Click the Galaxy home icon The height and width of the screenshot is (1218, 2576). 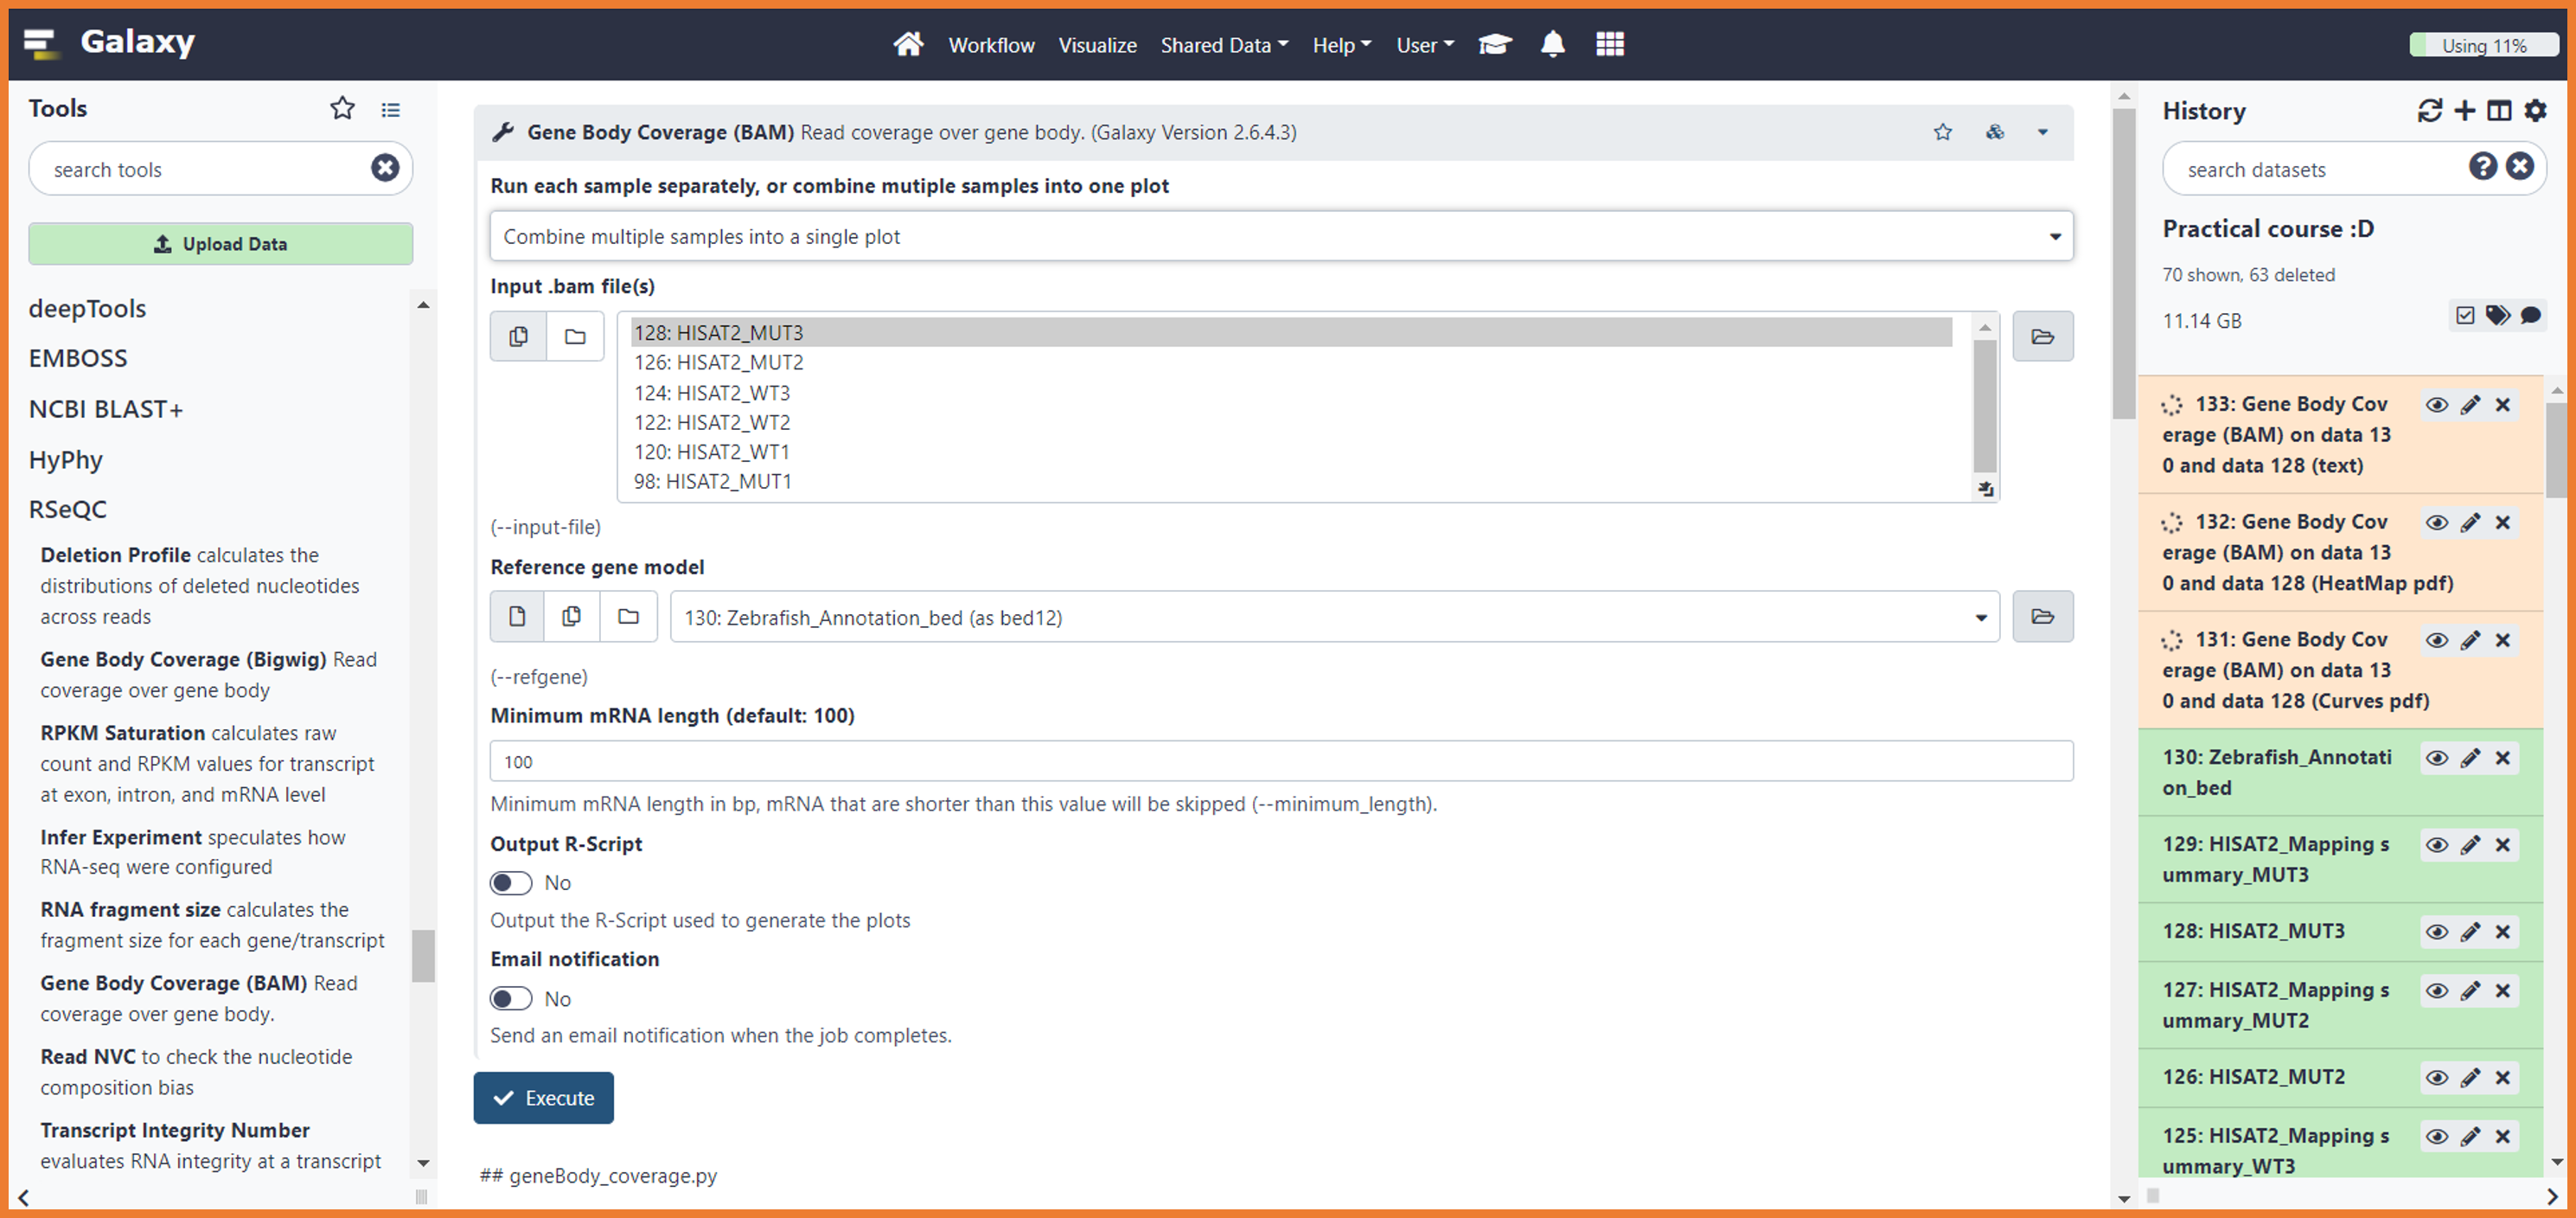tap(907, 45)
